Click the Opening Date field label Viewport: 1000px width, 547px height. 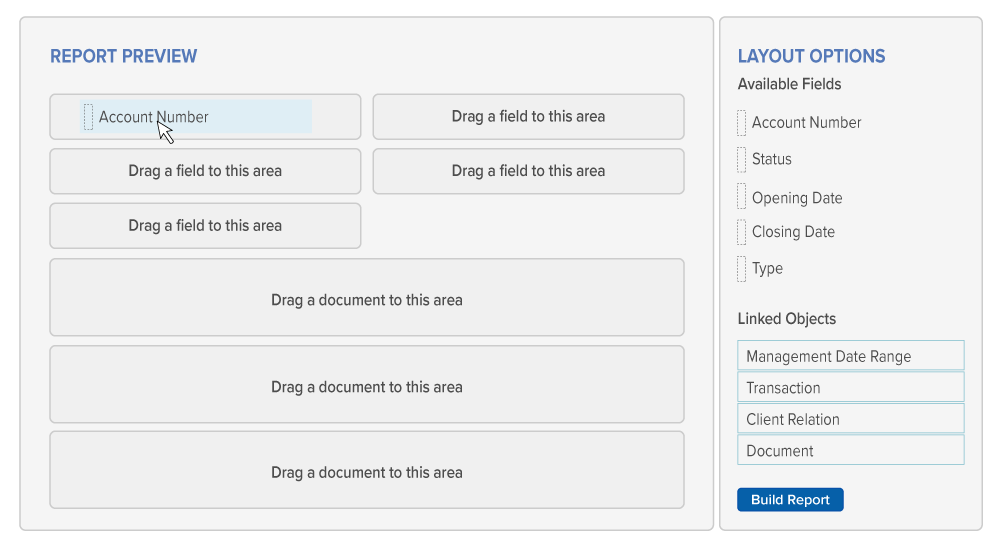[797, 198]
